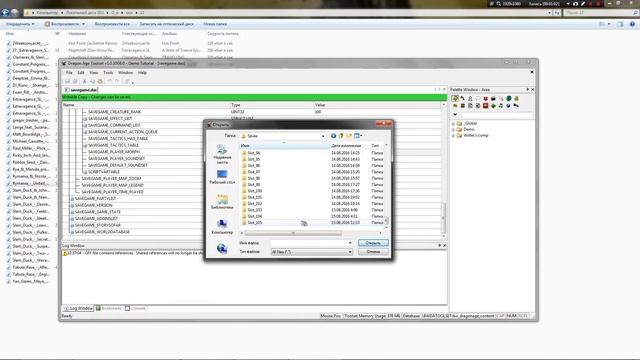Create new folder in Open dialog
The width and height of the screenshot is (640, 360).
[x=349, y=136]
